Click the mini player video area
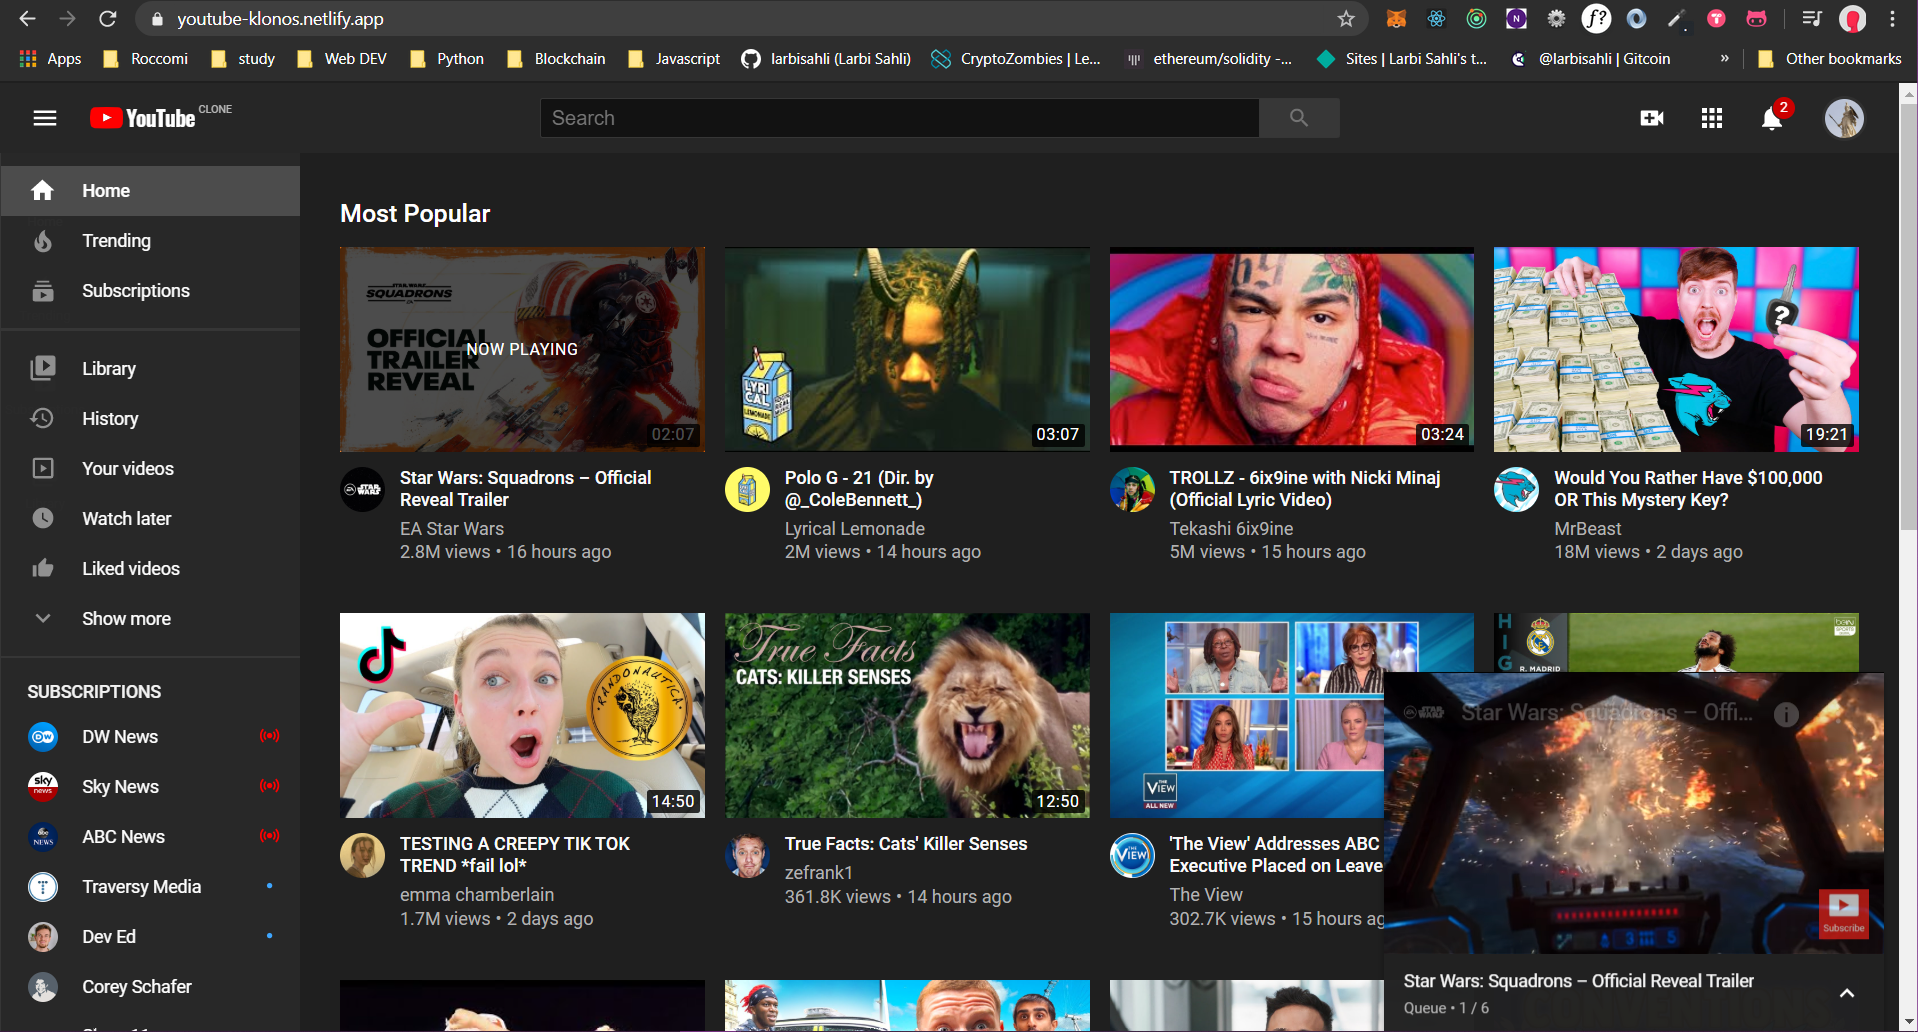The width and height of the screenshot is (1918, 1032). pyautogui.click(x=1634, y=813)
